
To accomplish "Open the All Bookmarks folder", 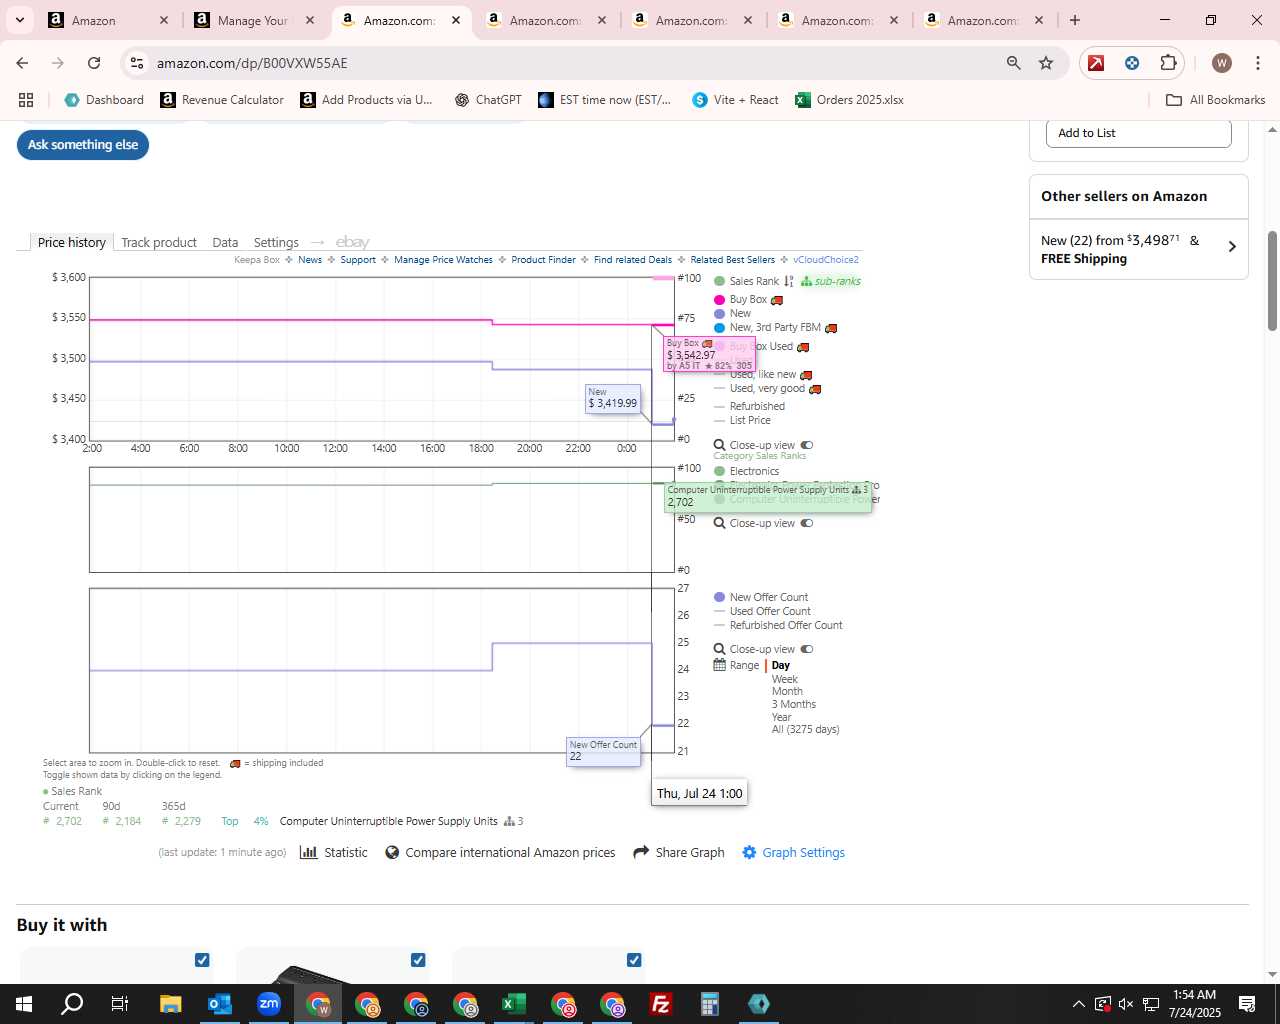I will pyautogui.click(x=1216, y=100).
